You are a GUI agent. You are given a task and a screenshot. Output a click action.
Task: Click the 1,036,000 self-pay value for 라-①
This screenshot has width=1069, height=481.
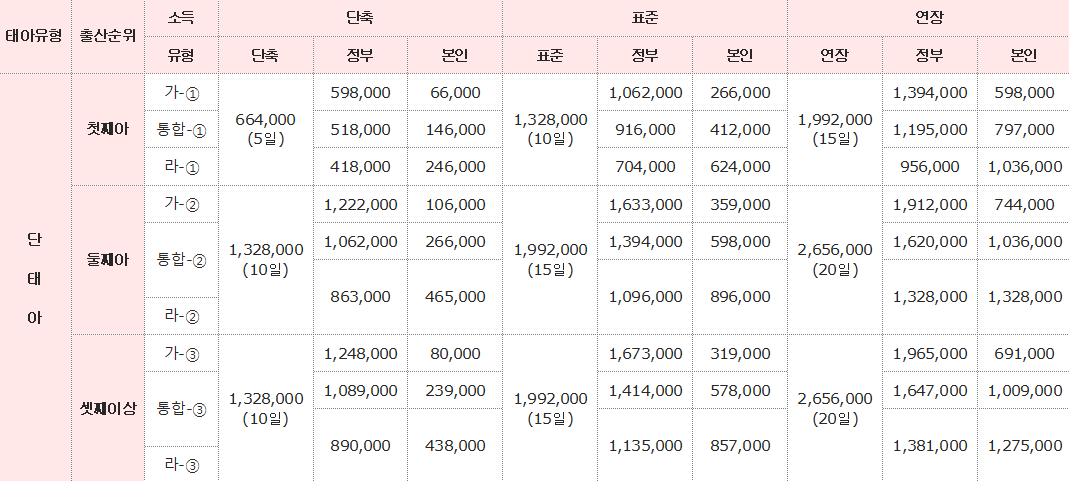point(1025,166)
